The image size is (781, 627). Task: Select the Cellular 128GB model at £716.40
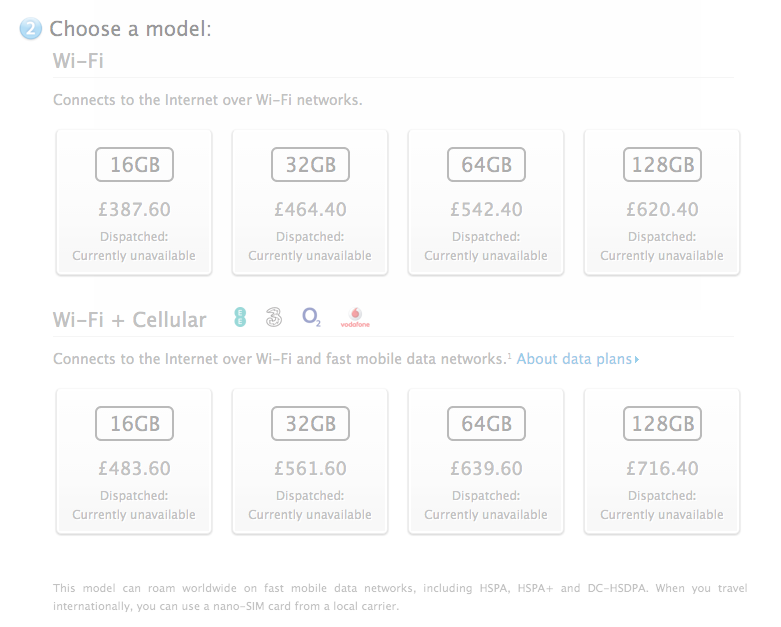(x=662, y=462)
